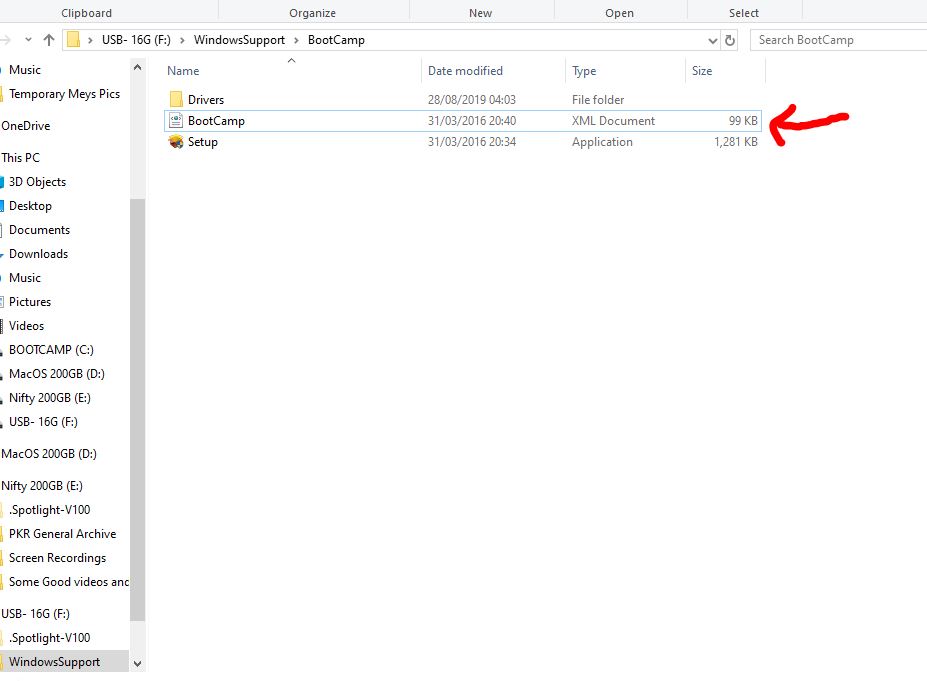This screenshot has width=927, height=681.
Task: Open Screen Recordings folder in sidebar
Action: click(57, 558)
